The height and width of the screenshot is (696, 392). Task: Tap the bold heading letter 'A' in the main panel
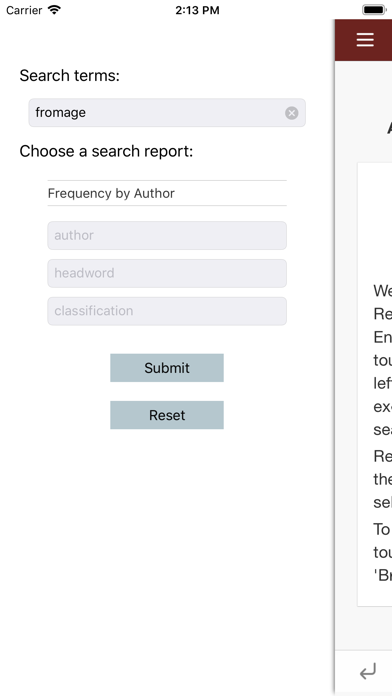[389, 128]
